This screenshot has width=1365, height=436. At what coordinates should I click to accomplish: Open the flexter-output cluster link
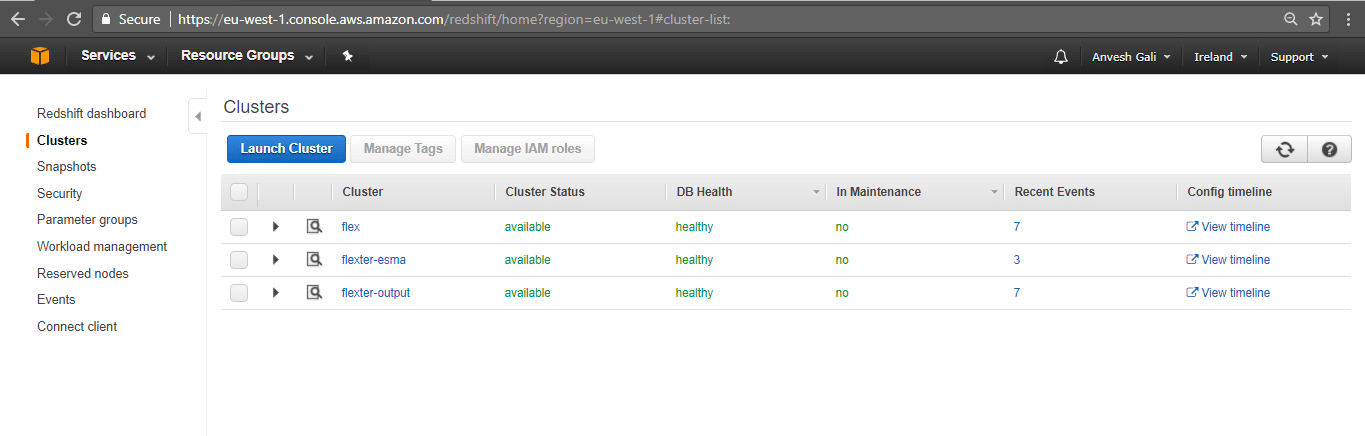(x=376, y=293)
